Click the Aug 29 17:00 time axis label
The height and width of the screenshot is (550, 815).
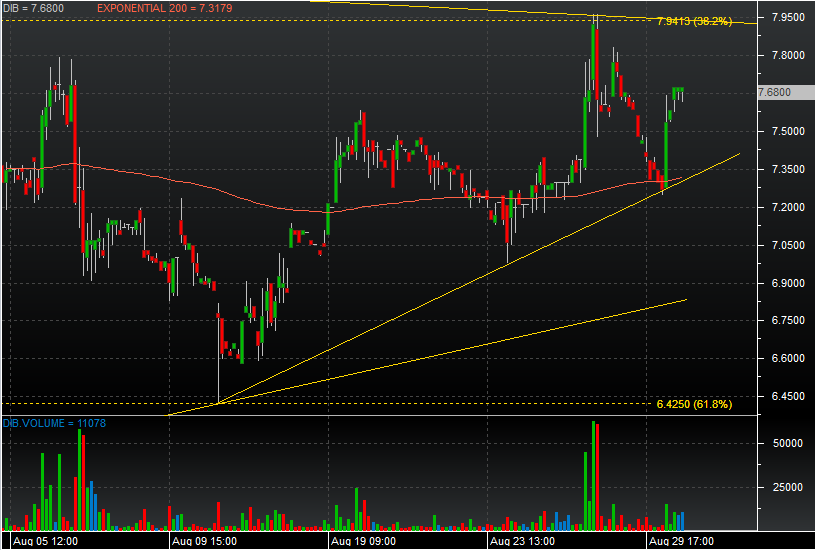point(683,540)
